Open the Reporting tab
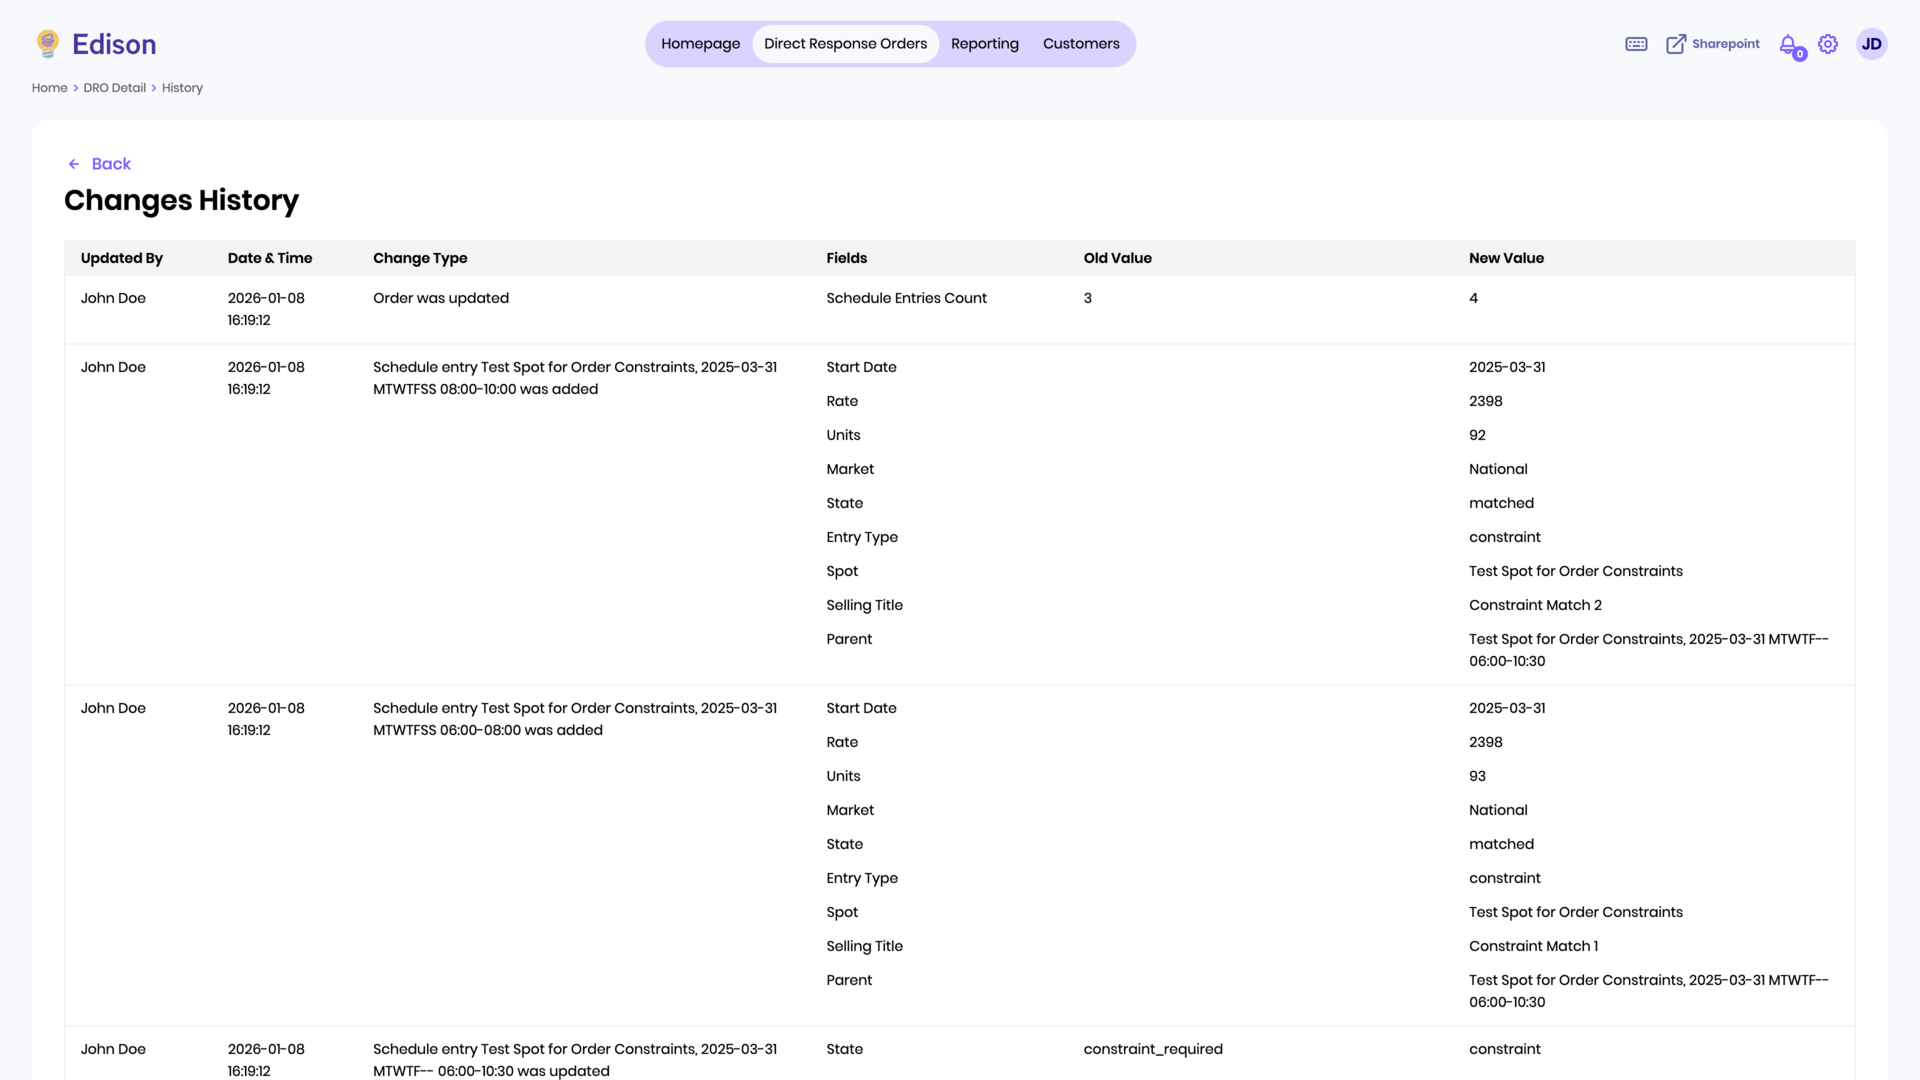 tap(985, 43)
